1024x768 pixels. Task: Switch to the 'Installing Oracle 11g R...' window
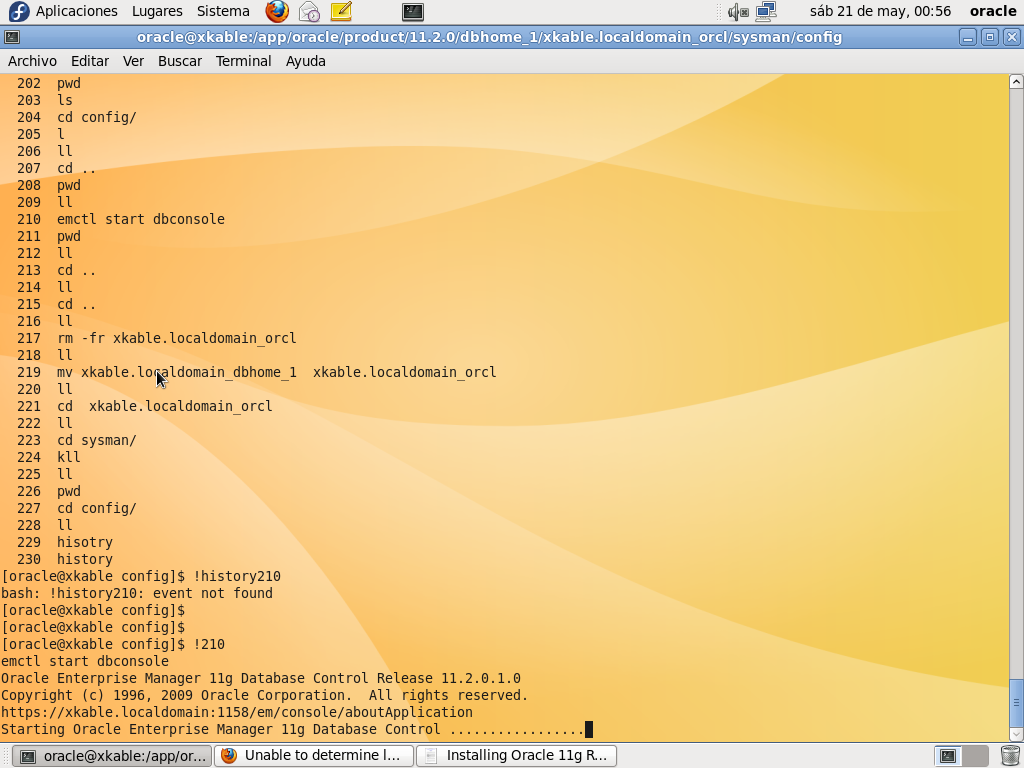pos(517,756)
